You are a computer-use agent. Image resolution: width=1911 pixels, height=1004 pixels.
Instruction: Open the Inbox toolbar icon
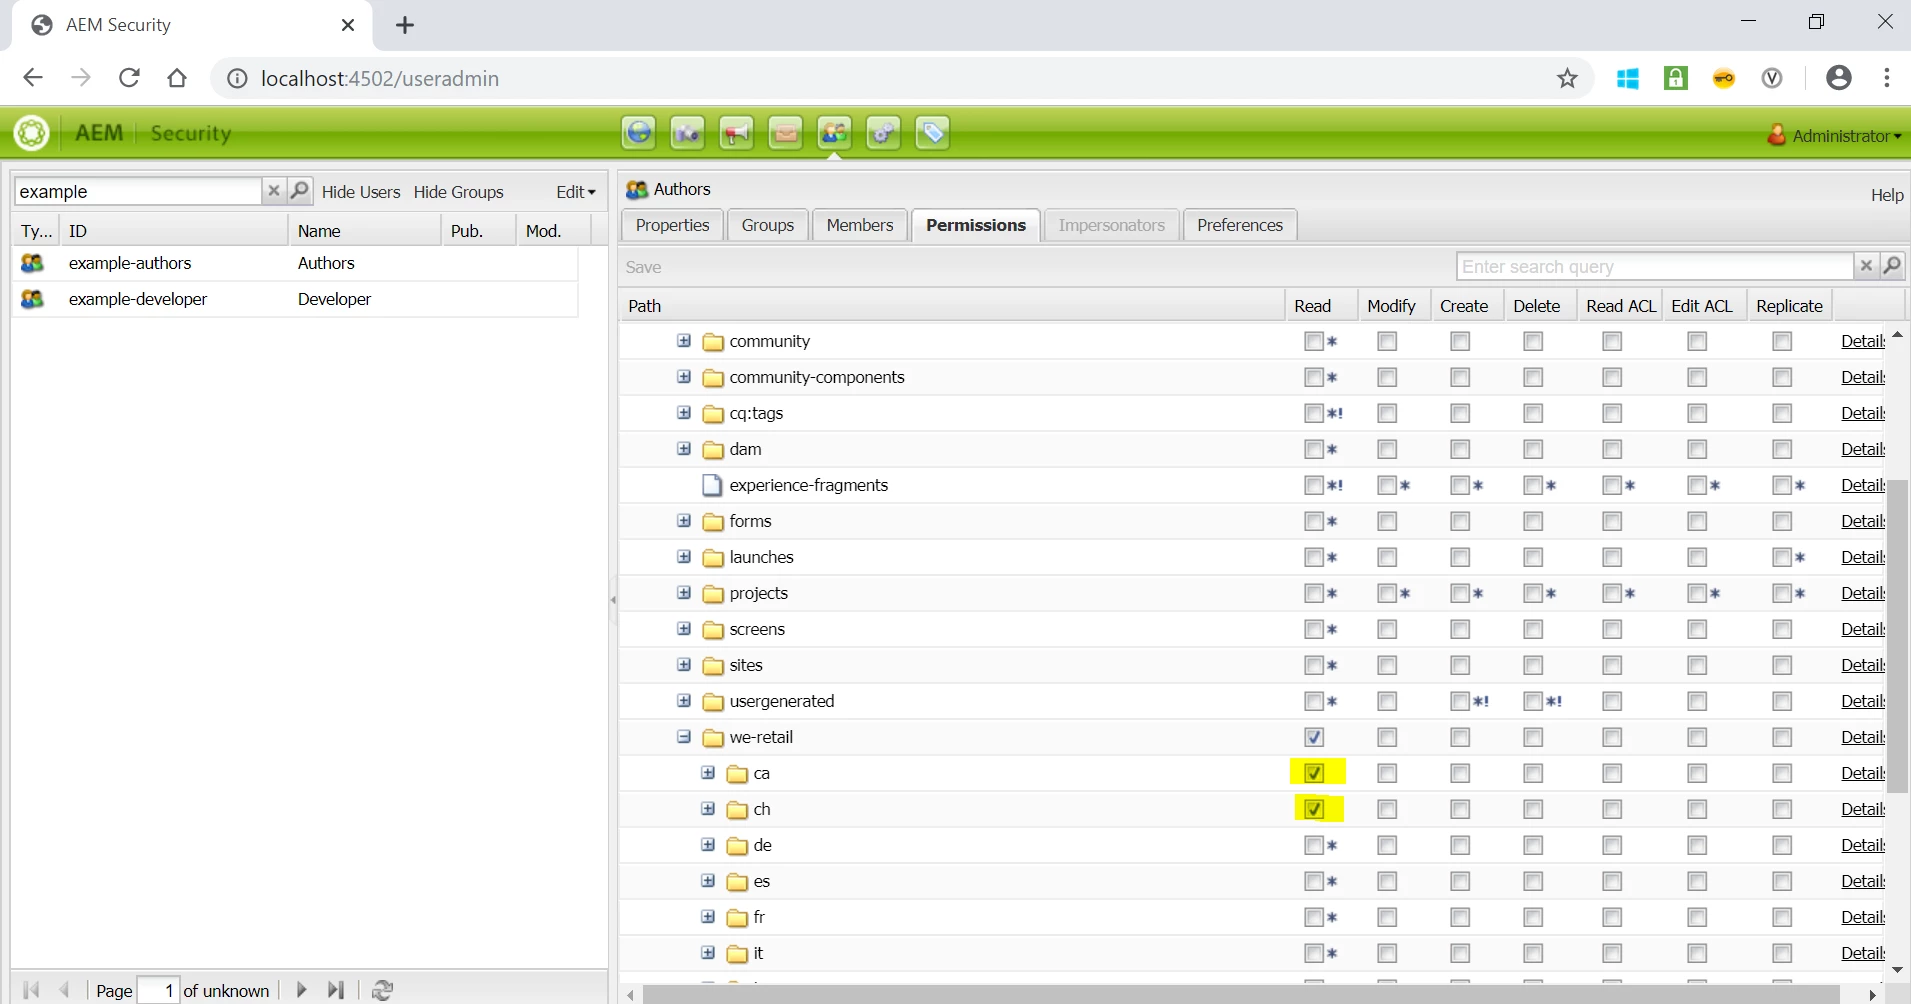click(785, 133)
